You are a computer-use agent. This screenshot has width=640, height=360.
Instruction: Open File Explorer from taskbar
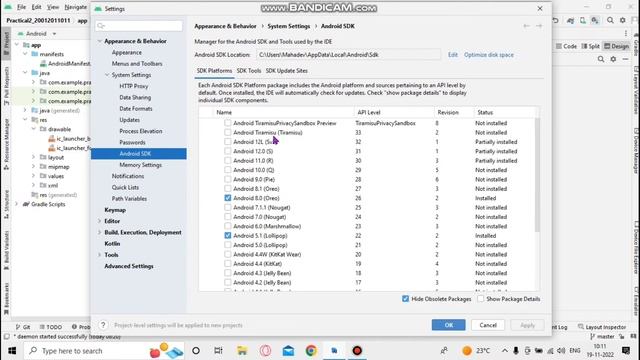242,351
